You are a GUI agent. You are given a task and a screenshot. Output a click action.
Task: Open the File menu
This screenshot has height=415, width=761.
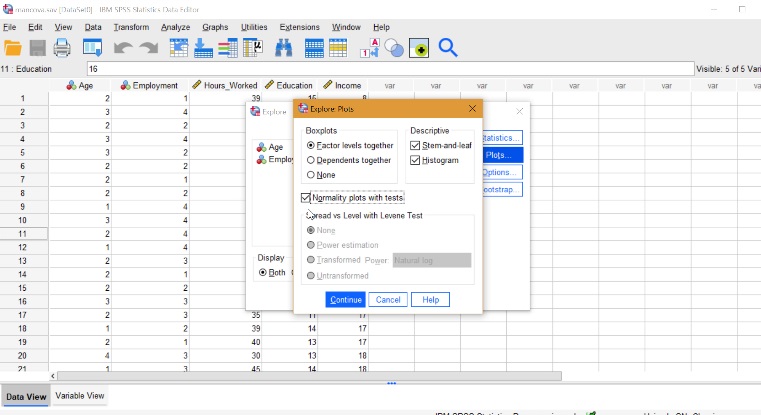click(10, 27)
